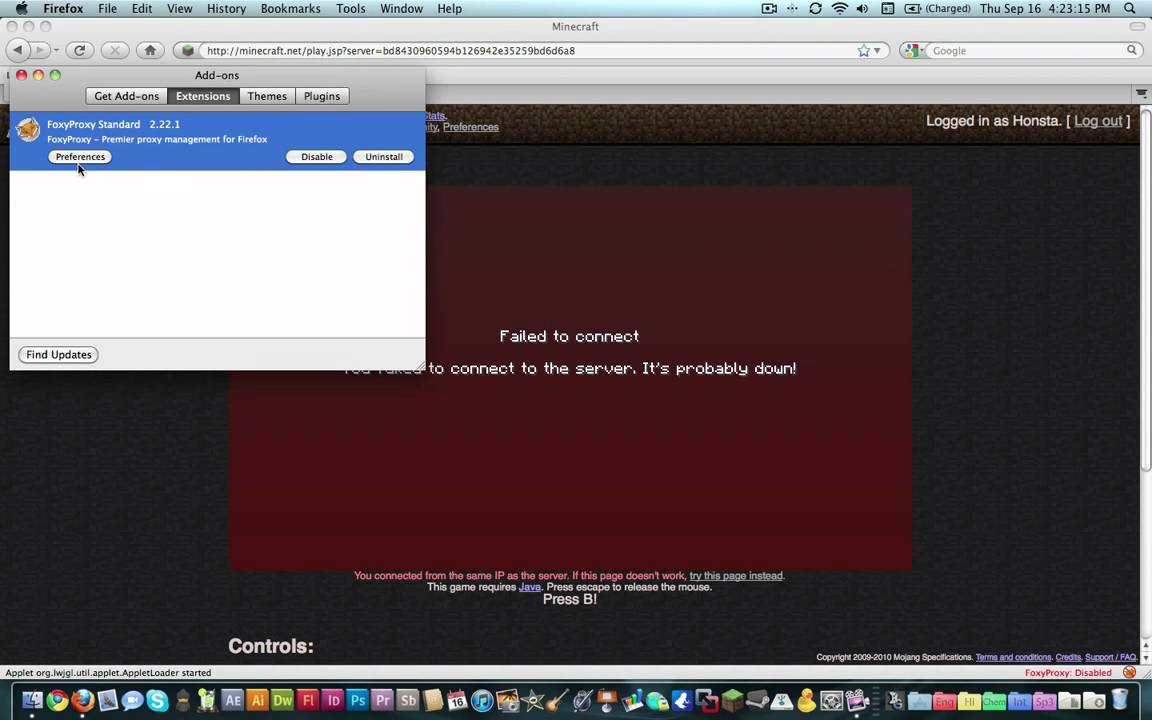Click the Log out link

tap(1098, 121)
